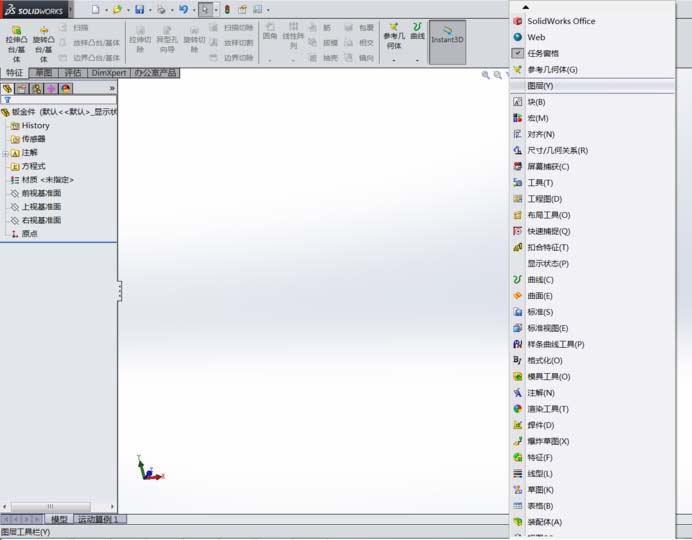Toggle the Task Pane (任务窗格) checkbox item
The width and height of the screenshot is (692, 540).
point(592,53)
